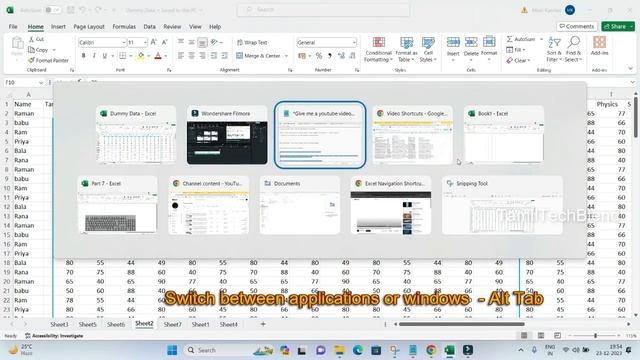Image resolution: width=640 pixels, height=360 pixels.
Task: Open Cell Styles gallery
Action: [428, 49]
